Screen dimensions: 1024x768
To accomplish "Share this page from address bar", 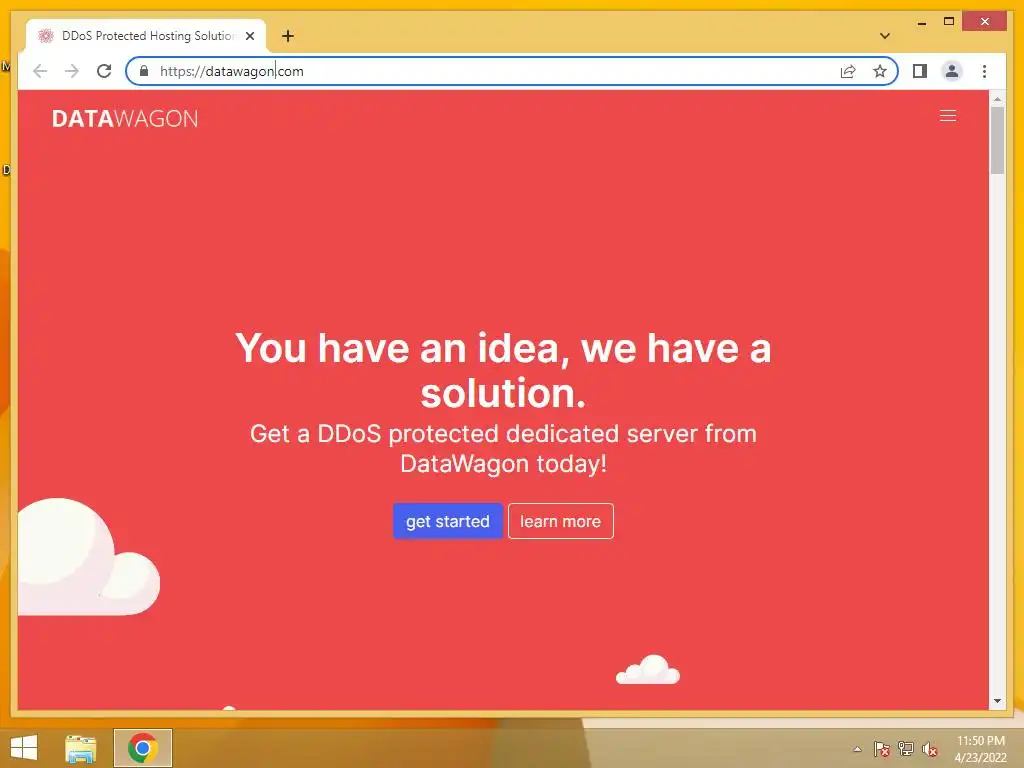I will tap(848, 71).
